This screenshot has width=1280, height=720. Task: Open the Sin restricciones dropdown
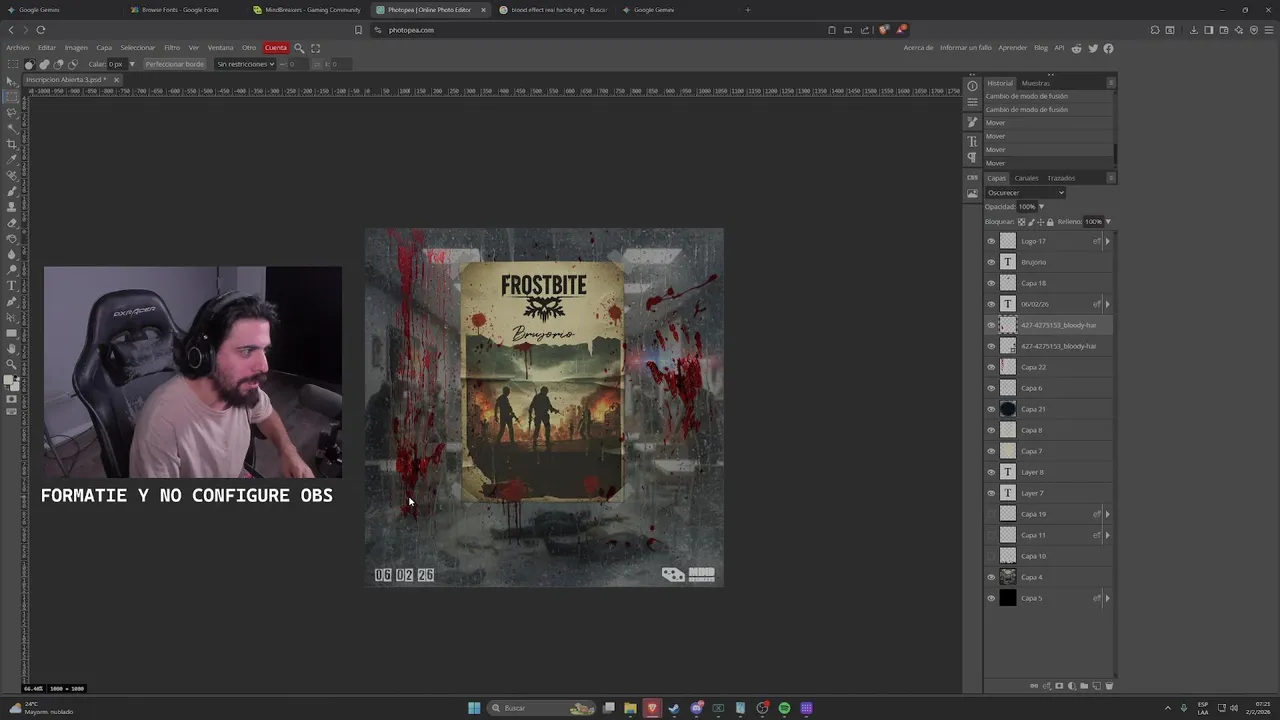coord(245,64)
